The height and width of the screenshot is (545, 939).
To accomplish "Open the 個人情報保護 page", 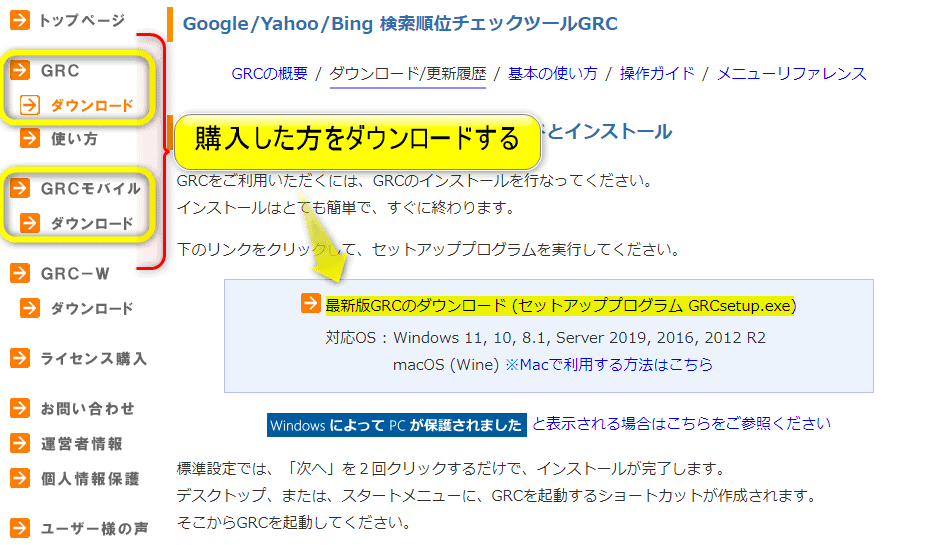I will [x=90, y=479].
